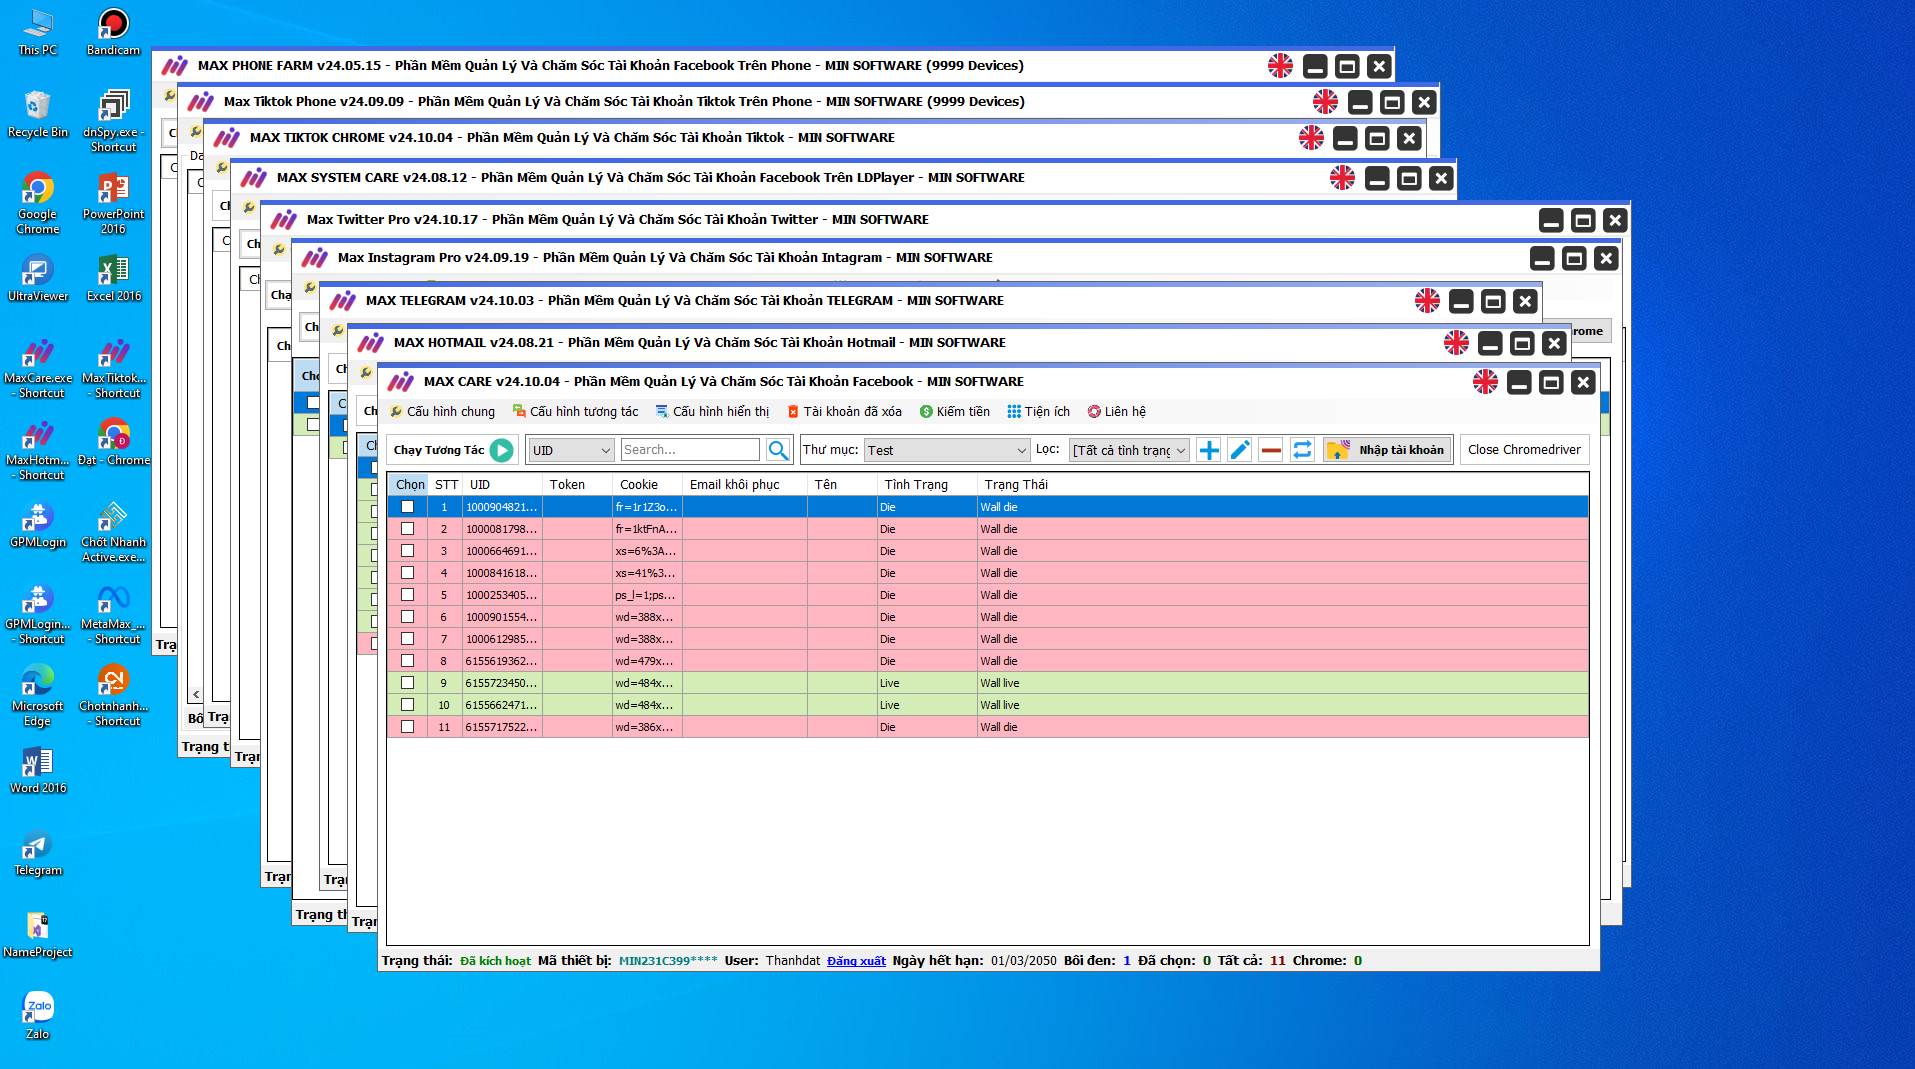
Task: Click the magnifier search icon
Action: coord(778,450)
